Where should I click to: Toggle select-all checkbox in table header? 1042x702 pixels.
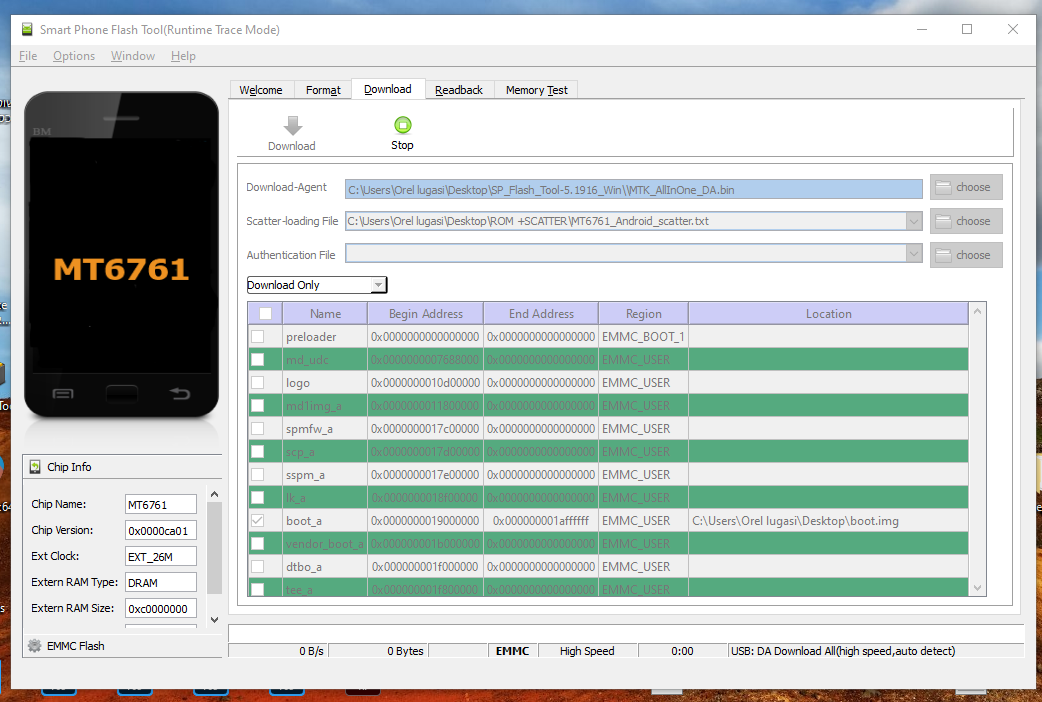(x=265, y=314)
